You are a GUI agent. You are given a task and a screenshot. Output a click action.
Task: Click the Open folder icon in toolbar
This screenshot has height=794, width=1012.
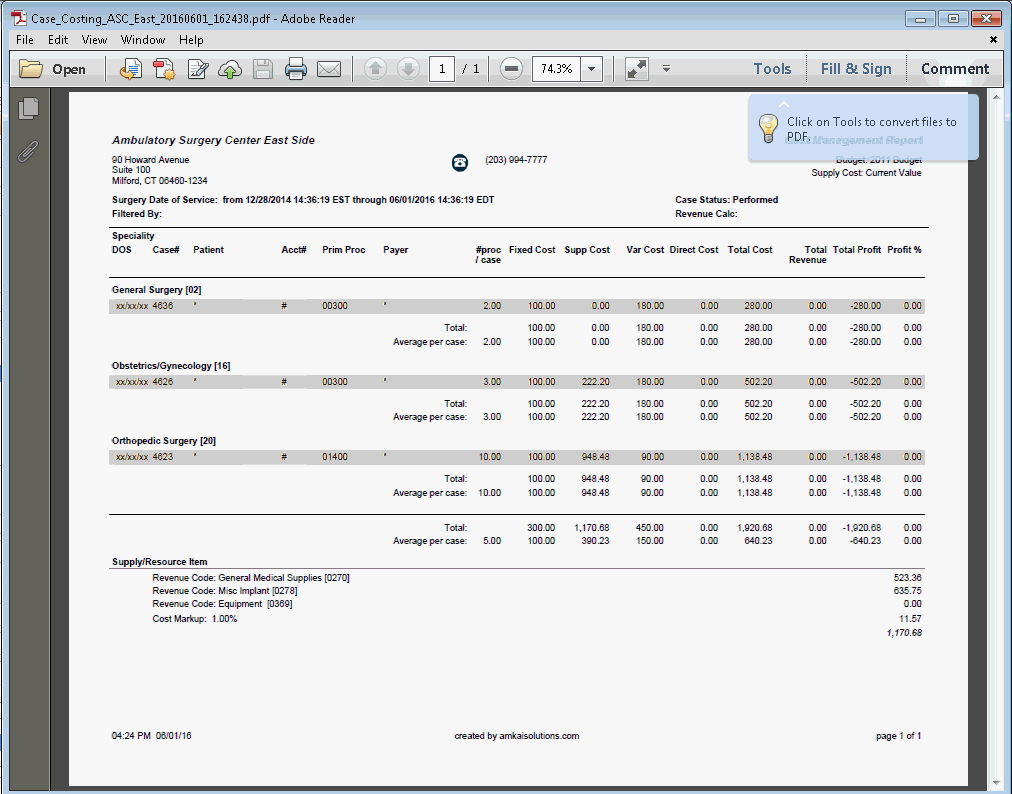click(x=30, y=69)
